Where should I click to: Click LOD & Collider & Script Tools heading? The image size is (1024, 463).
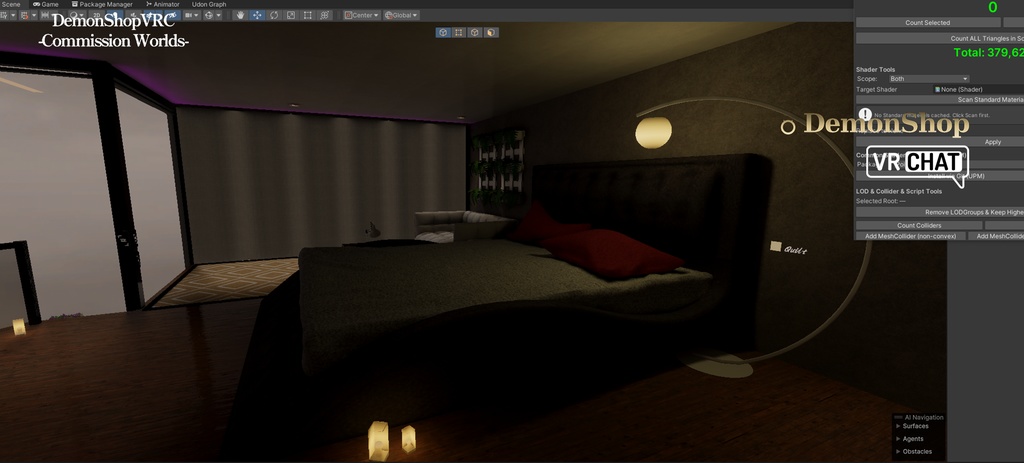(899, 191)
